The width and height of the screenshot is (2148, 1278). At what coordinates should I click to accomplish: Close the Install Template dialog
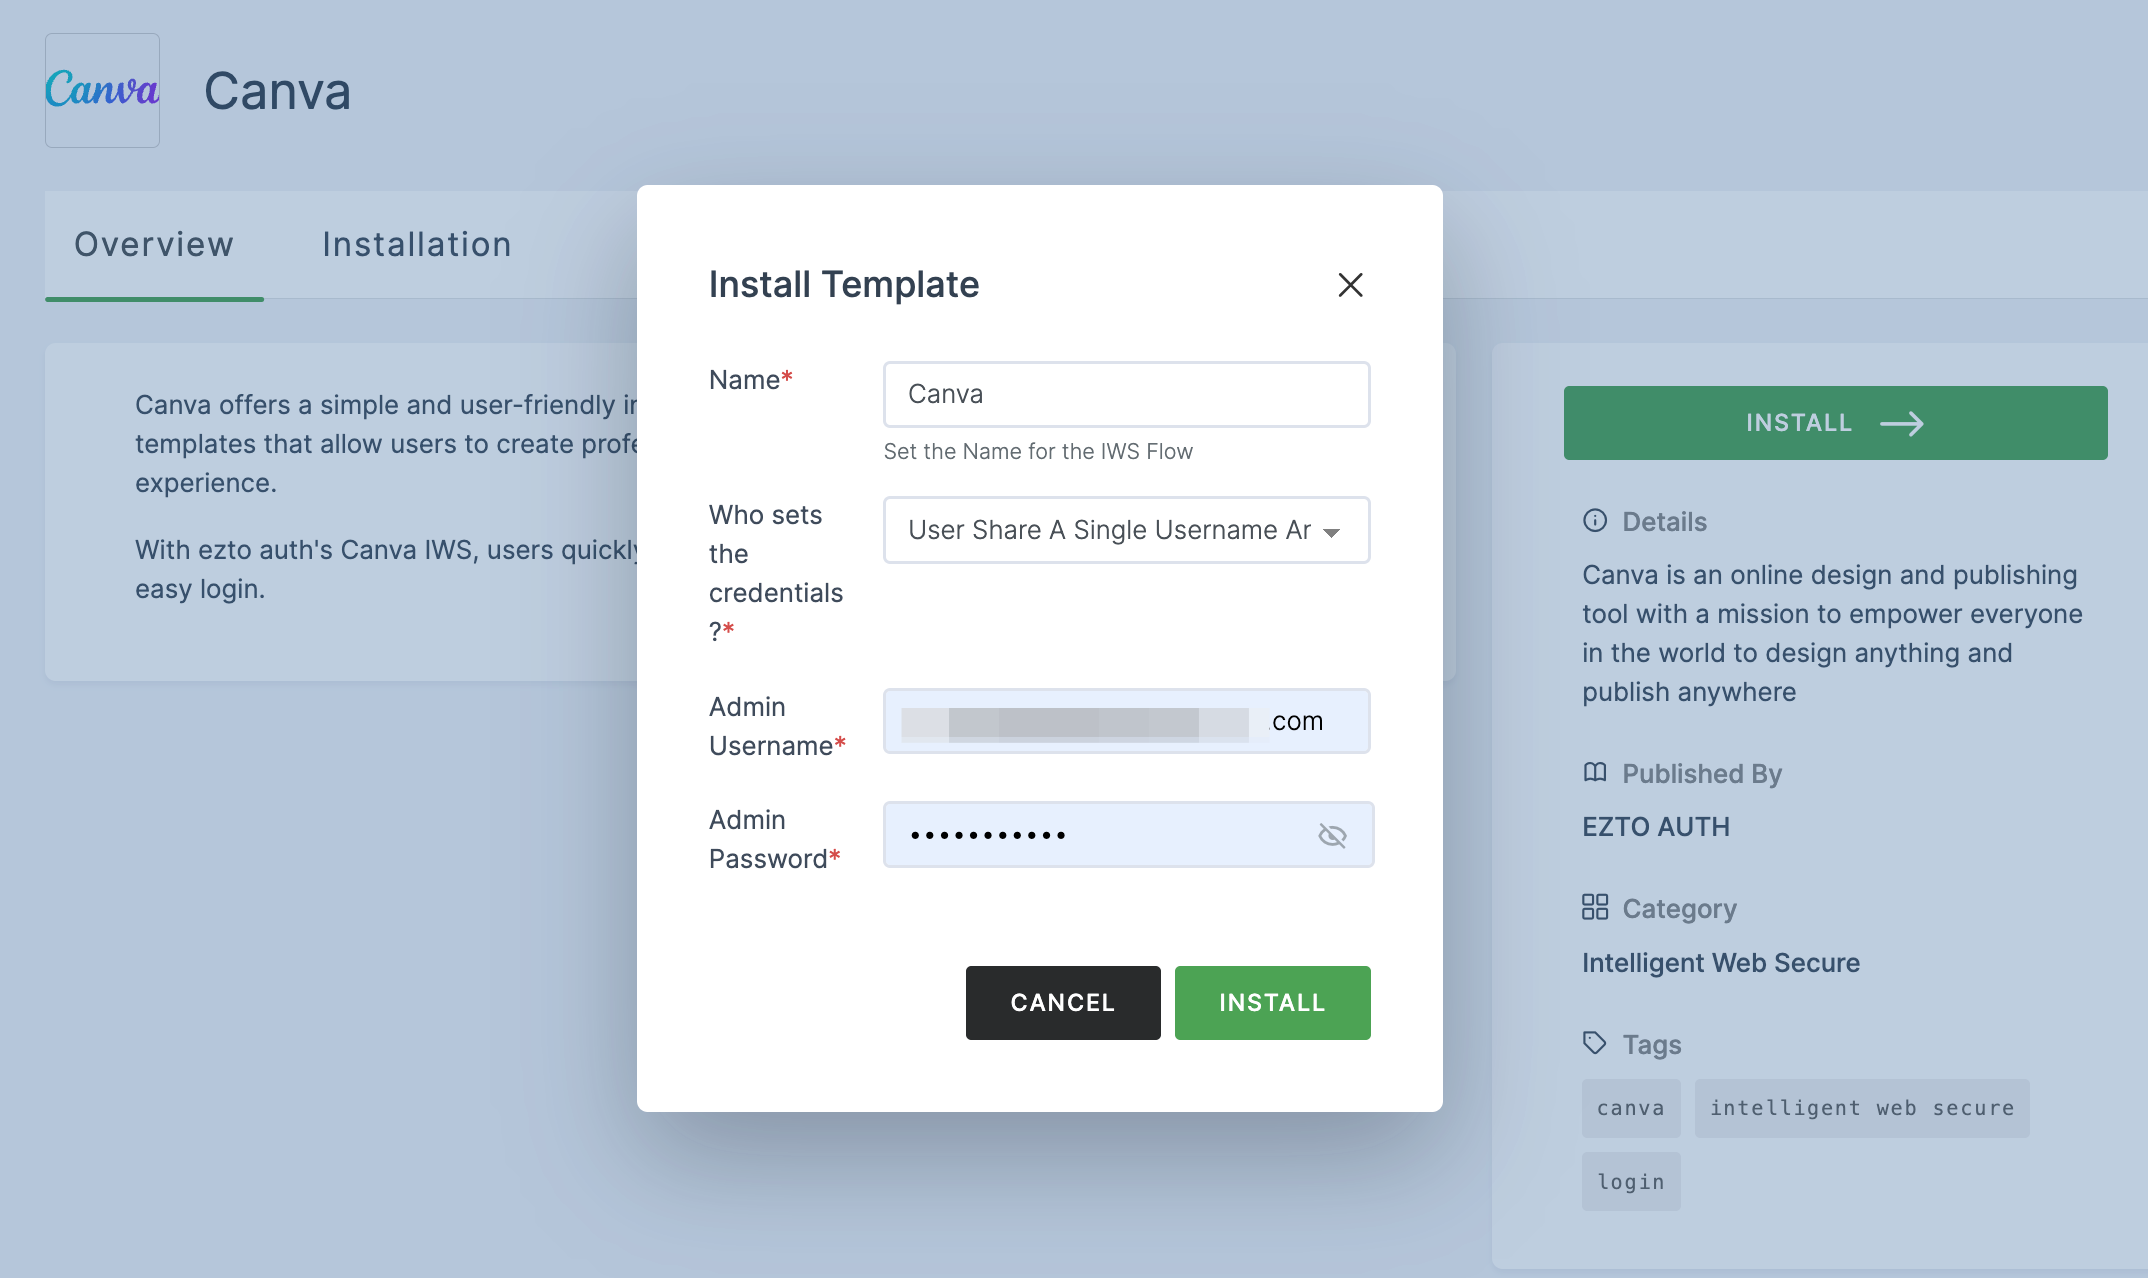(x=1350, y=285)
